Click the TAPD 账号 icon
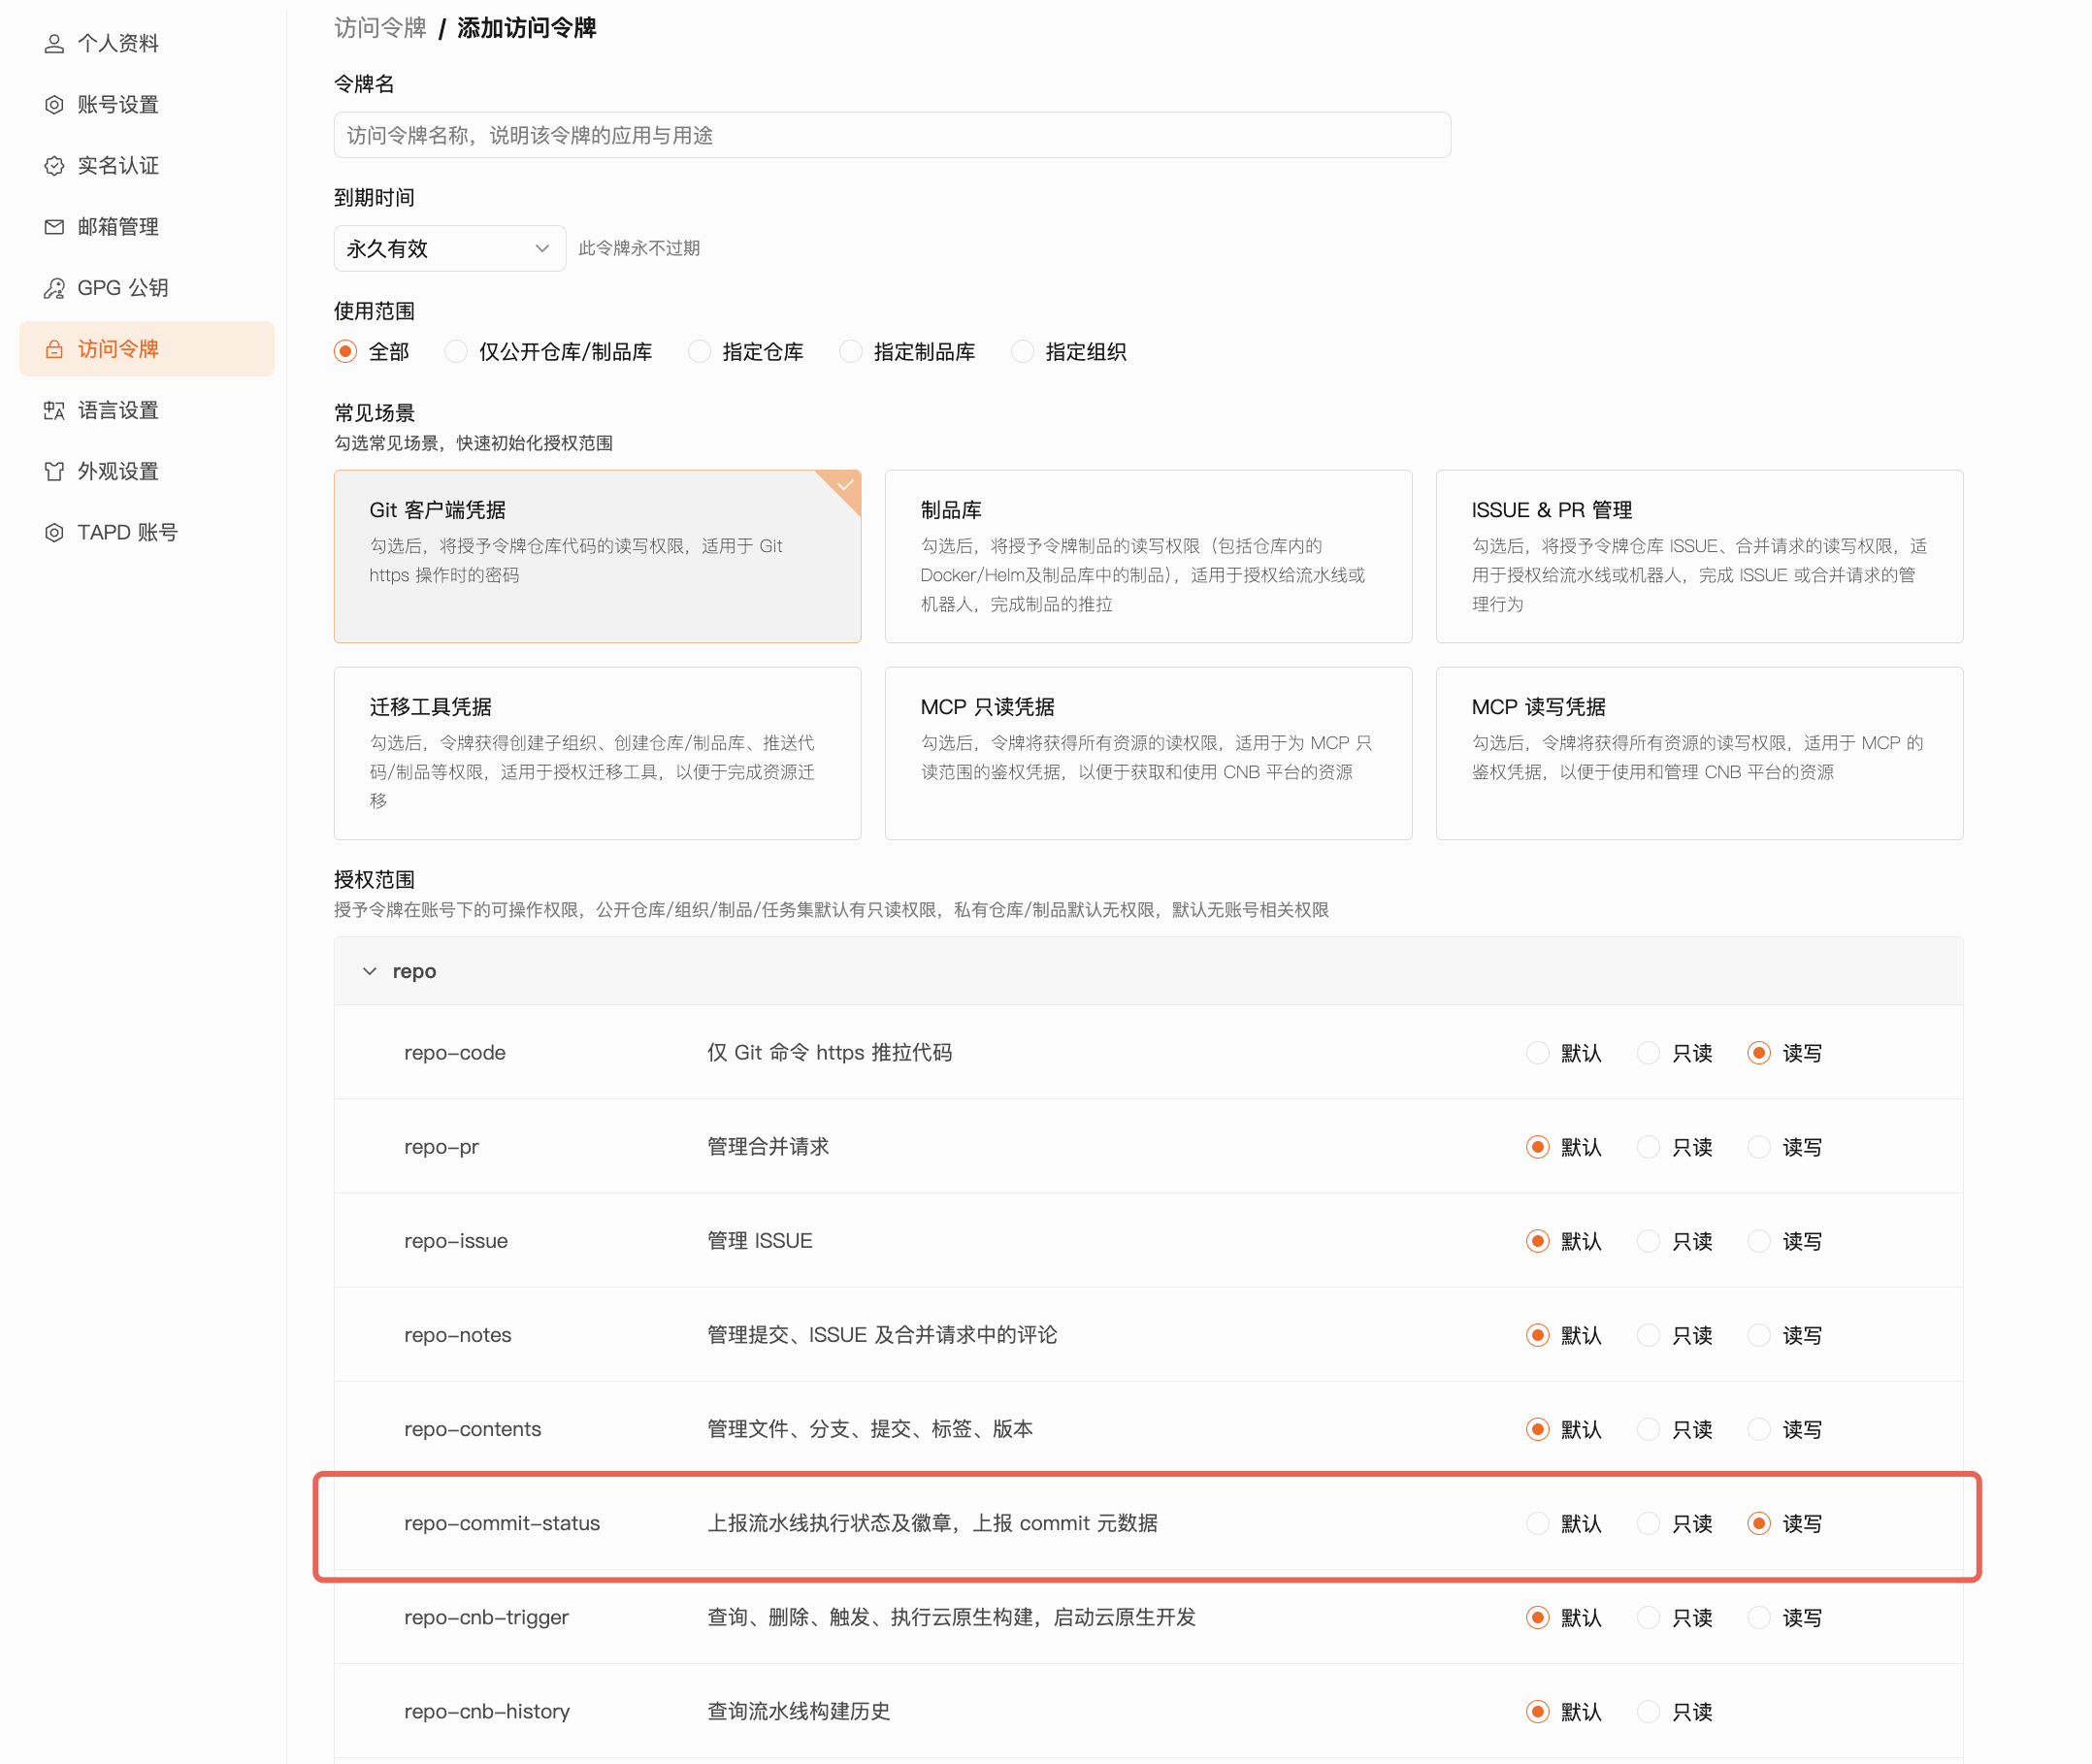This screenshot has width=2092, height=1764. [54, 532]
